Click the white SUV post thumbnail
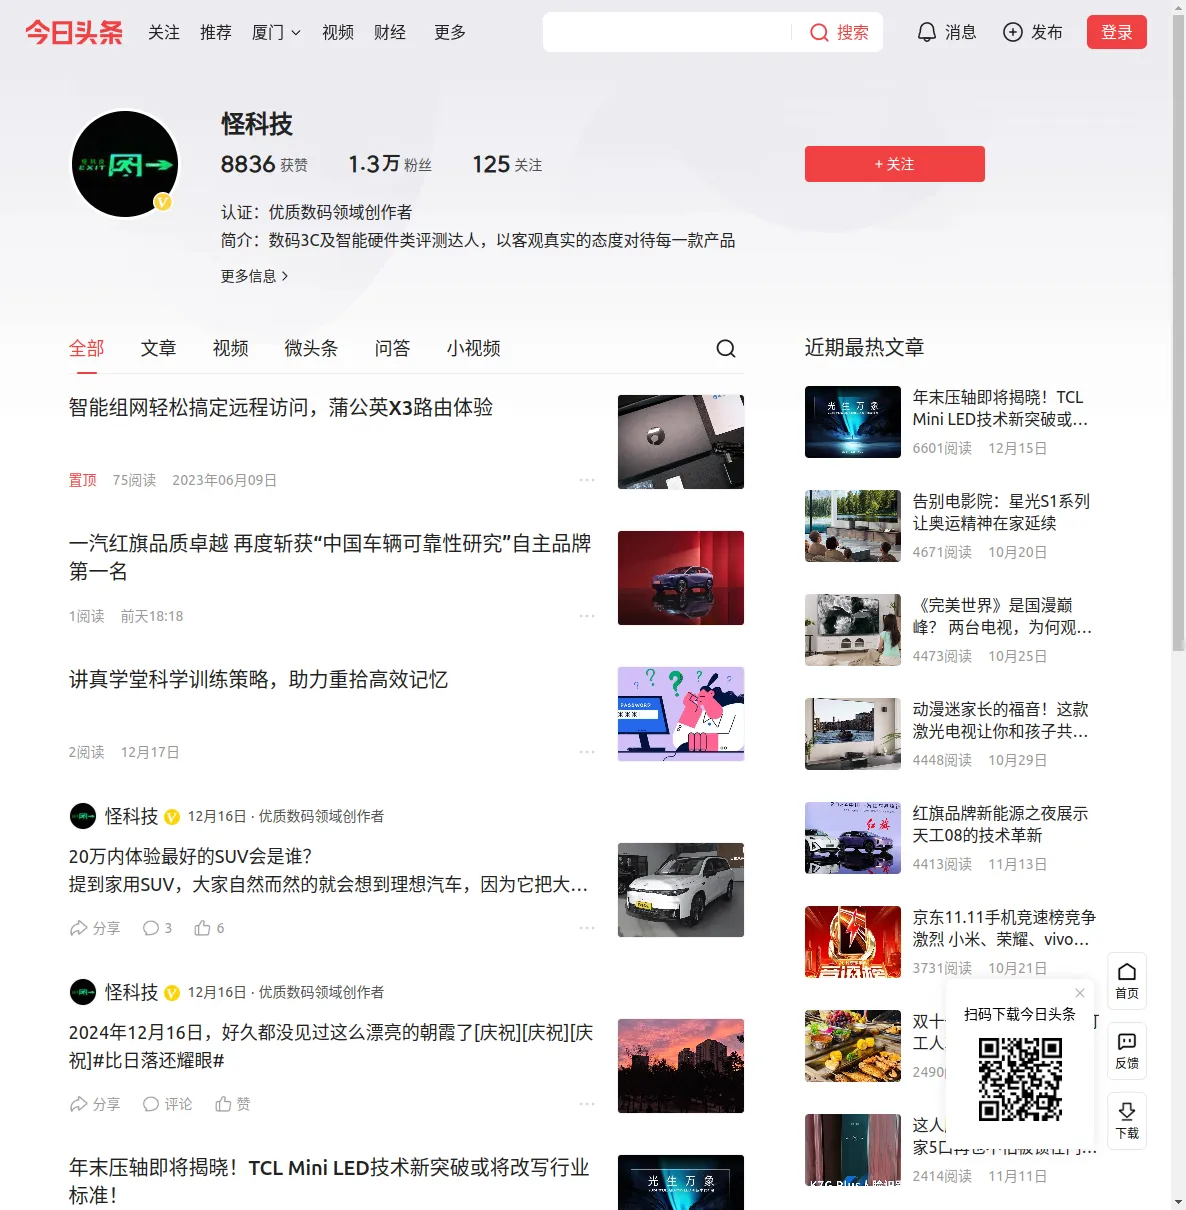 coord(681,890)
